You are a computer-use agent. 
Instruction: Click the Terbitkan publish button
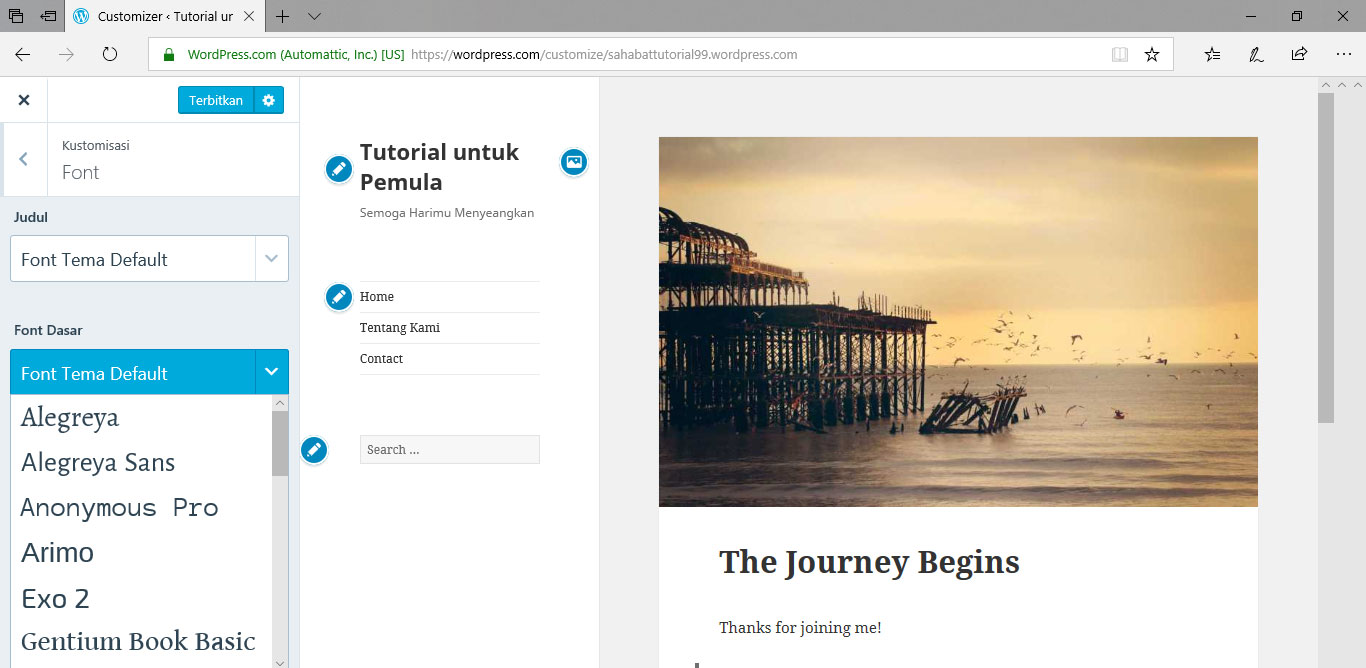[x=216, y=100]
